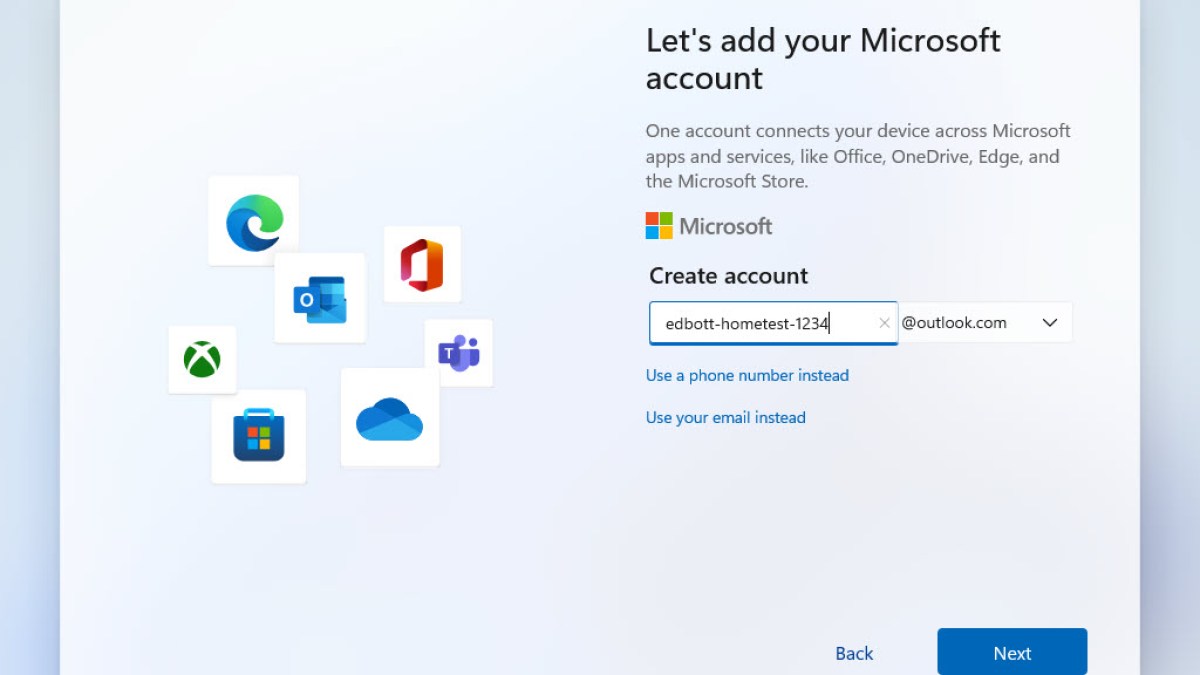Click the "One account connects your device" description
The height and width of the screenshot is (675, 1200).
(x=858, y=156)
